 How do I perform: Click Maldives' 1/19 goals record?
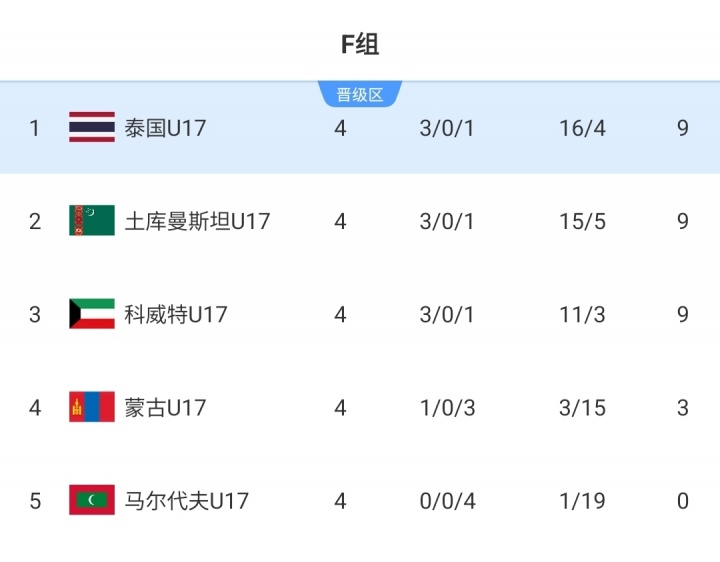[x=582, y=500]
